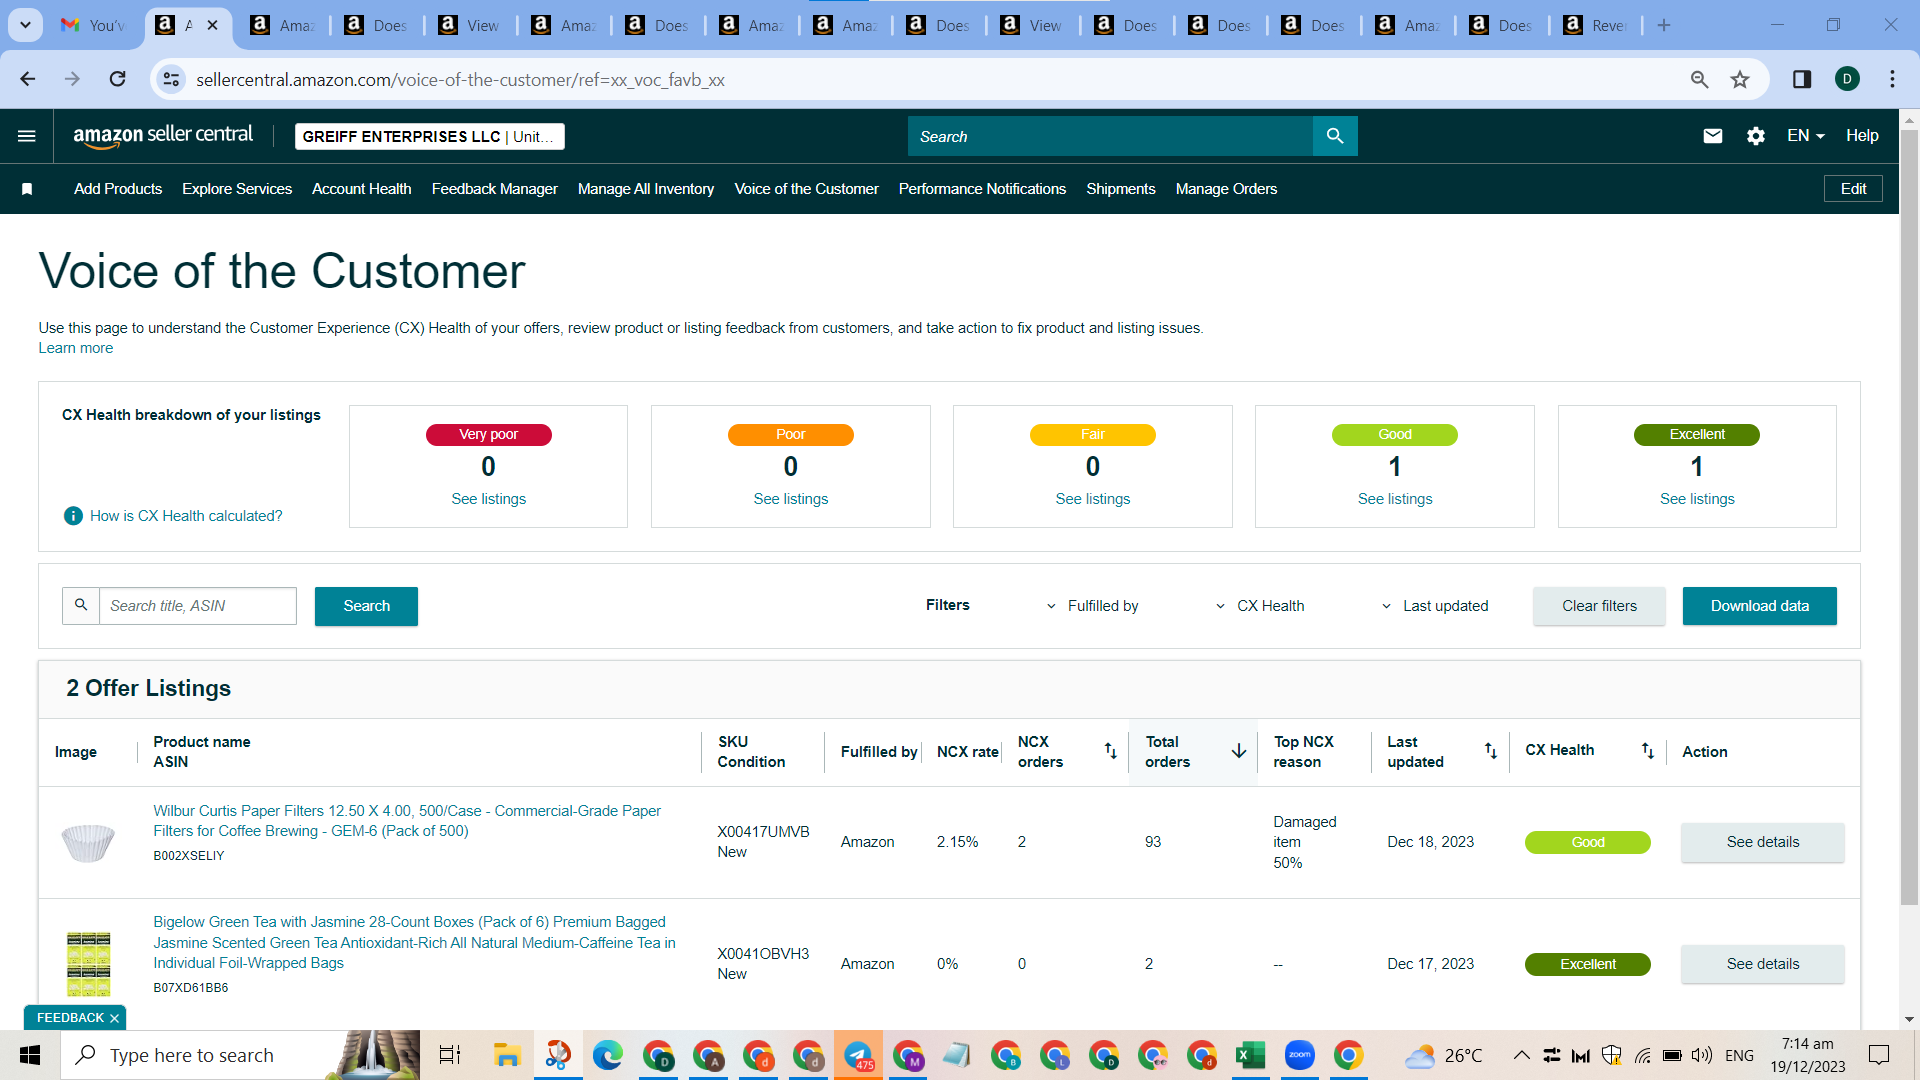
Task: Click the teal Search button for listings
Action: (x=366, y=606)
